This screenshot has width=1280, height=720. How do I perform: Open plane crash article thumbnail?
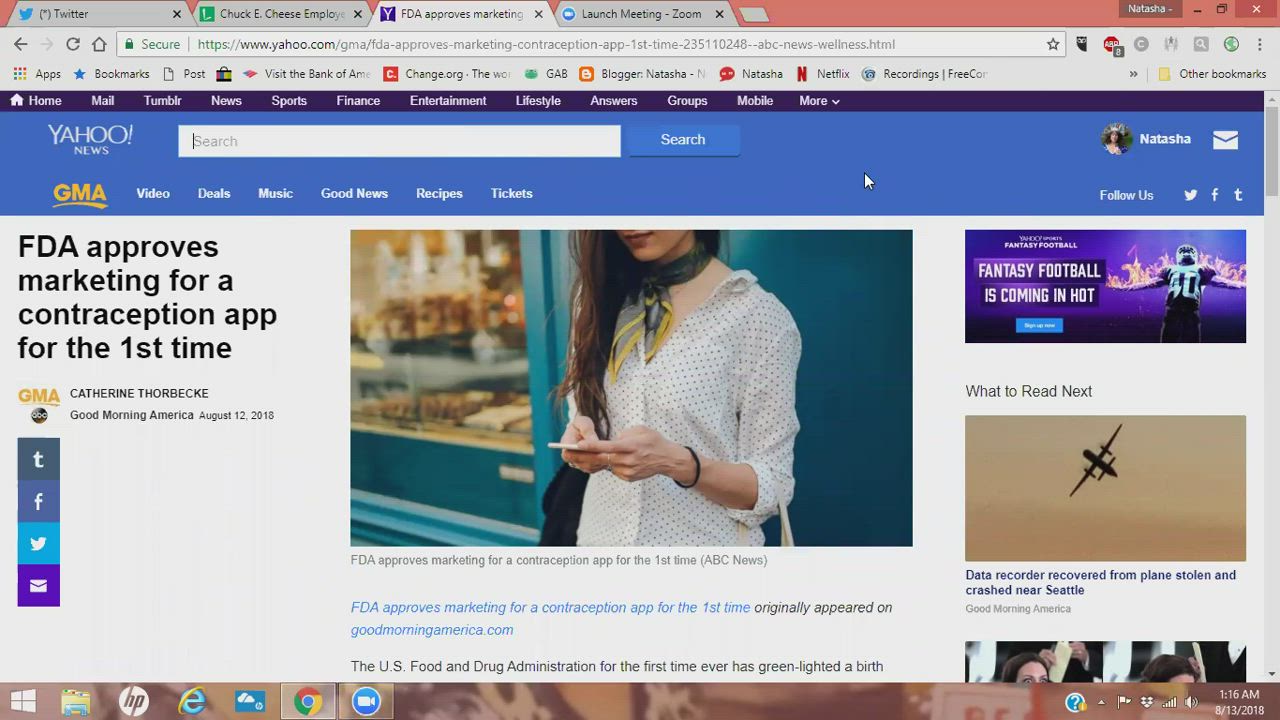pos(1105,488)
